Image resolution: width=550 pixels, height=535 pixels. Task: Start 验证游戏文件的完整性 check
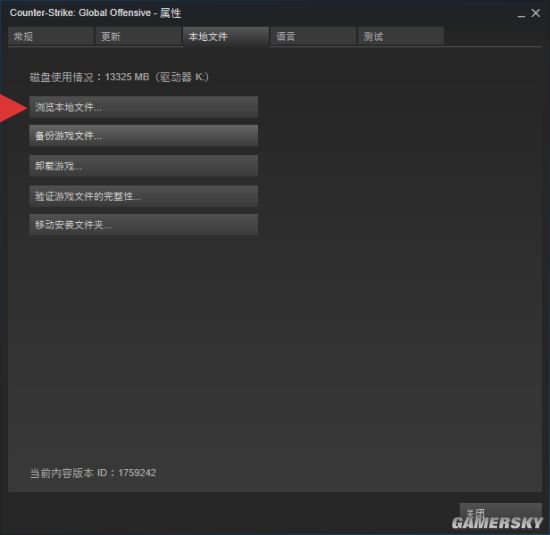click(x=143, y=196)
